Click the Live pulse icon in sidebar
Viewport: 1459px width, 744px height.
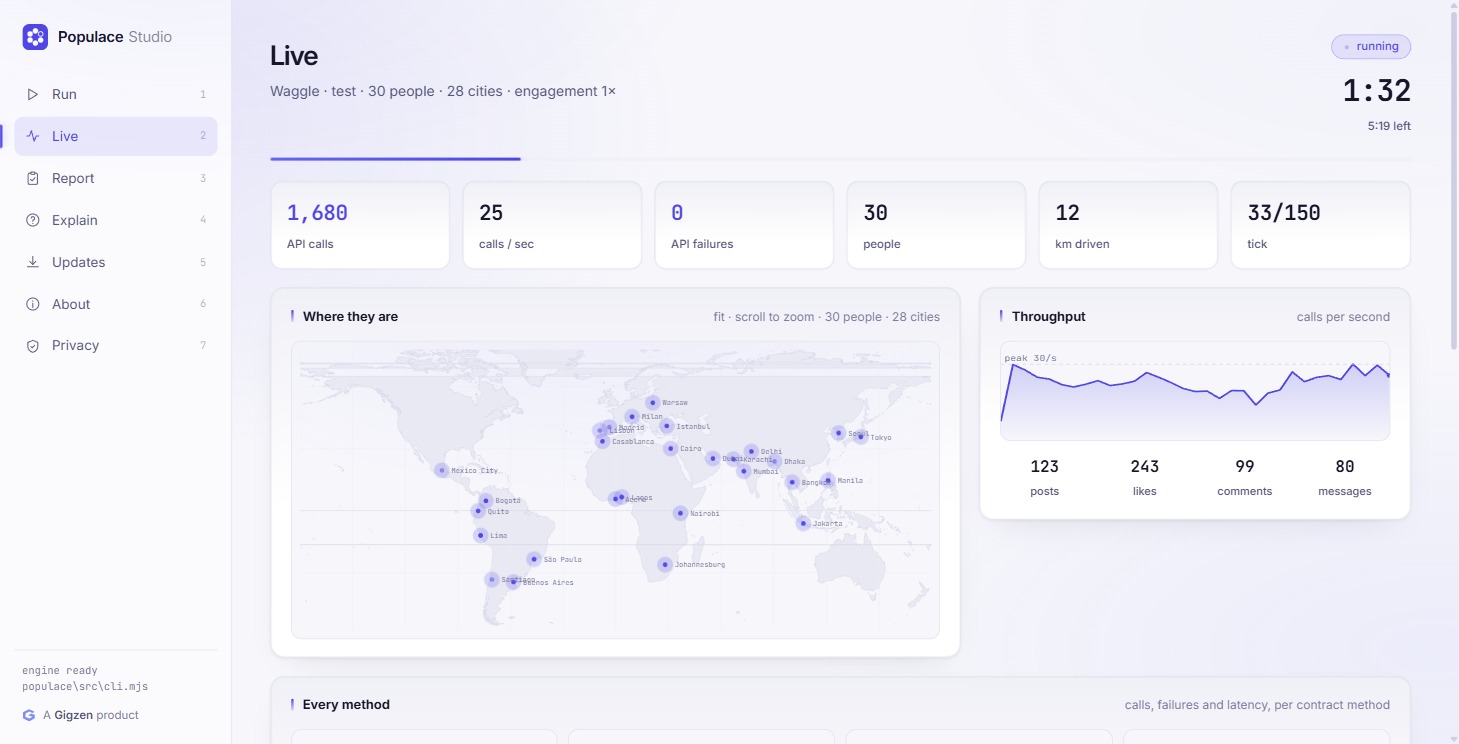pyautogui.click(x=33, y=136)
